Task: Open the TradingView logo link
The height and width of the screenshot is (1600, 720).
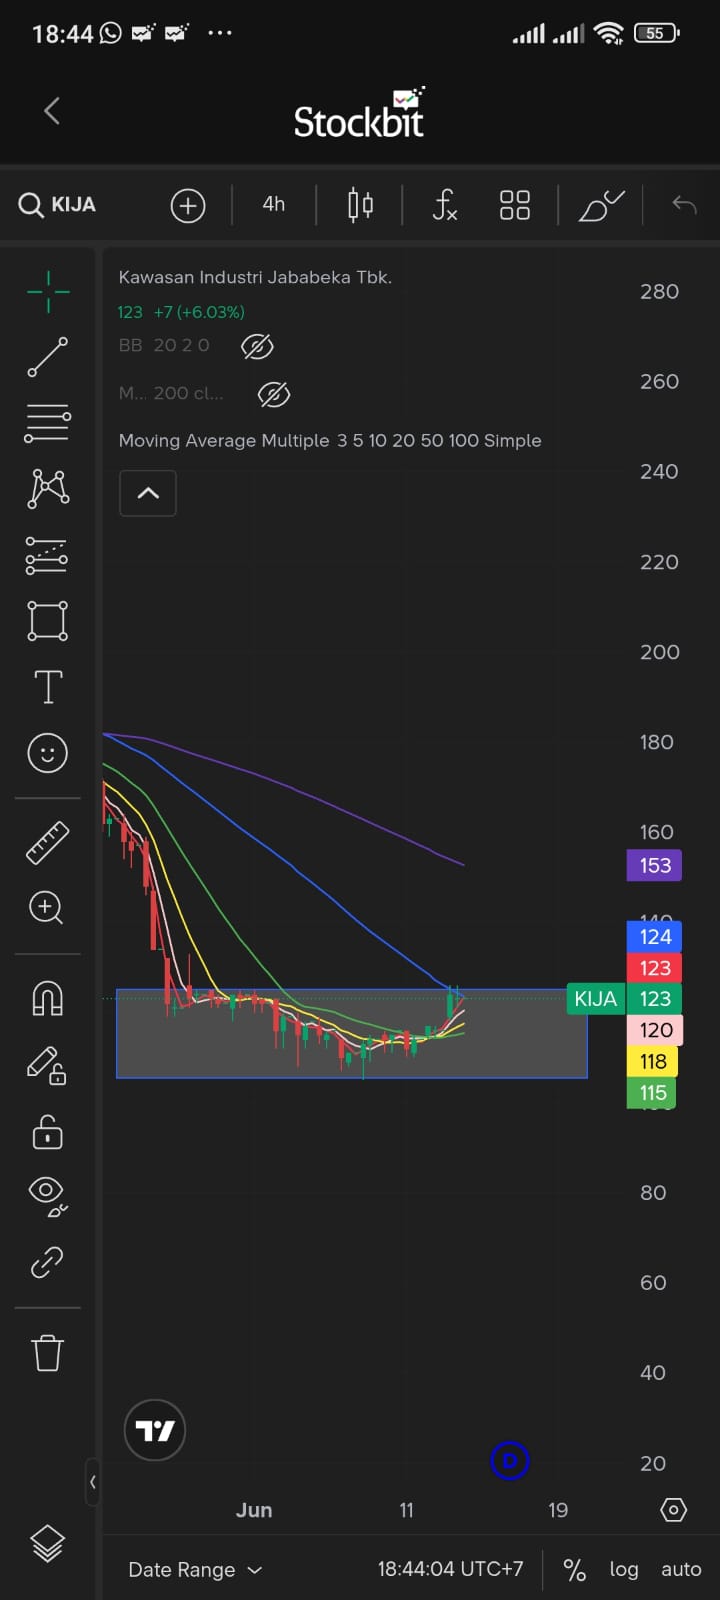Action: [x=155, y=1430]
